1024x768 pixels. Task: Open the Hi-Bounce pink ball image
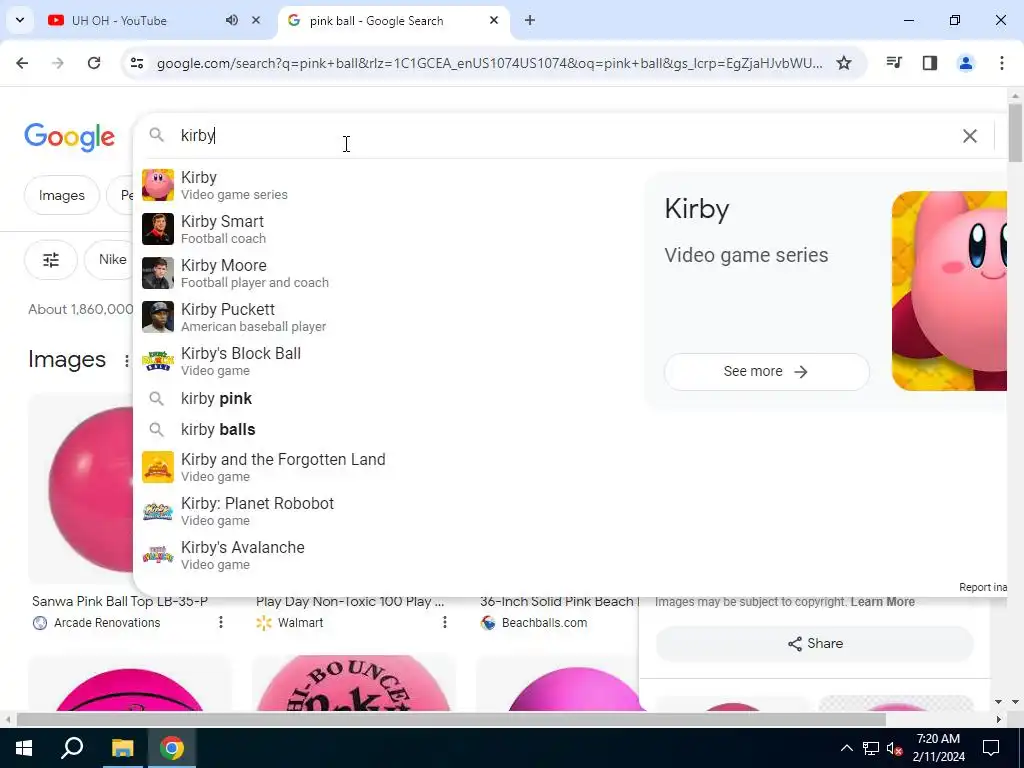tap(353, 683)
